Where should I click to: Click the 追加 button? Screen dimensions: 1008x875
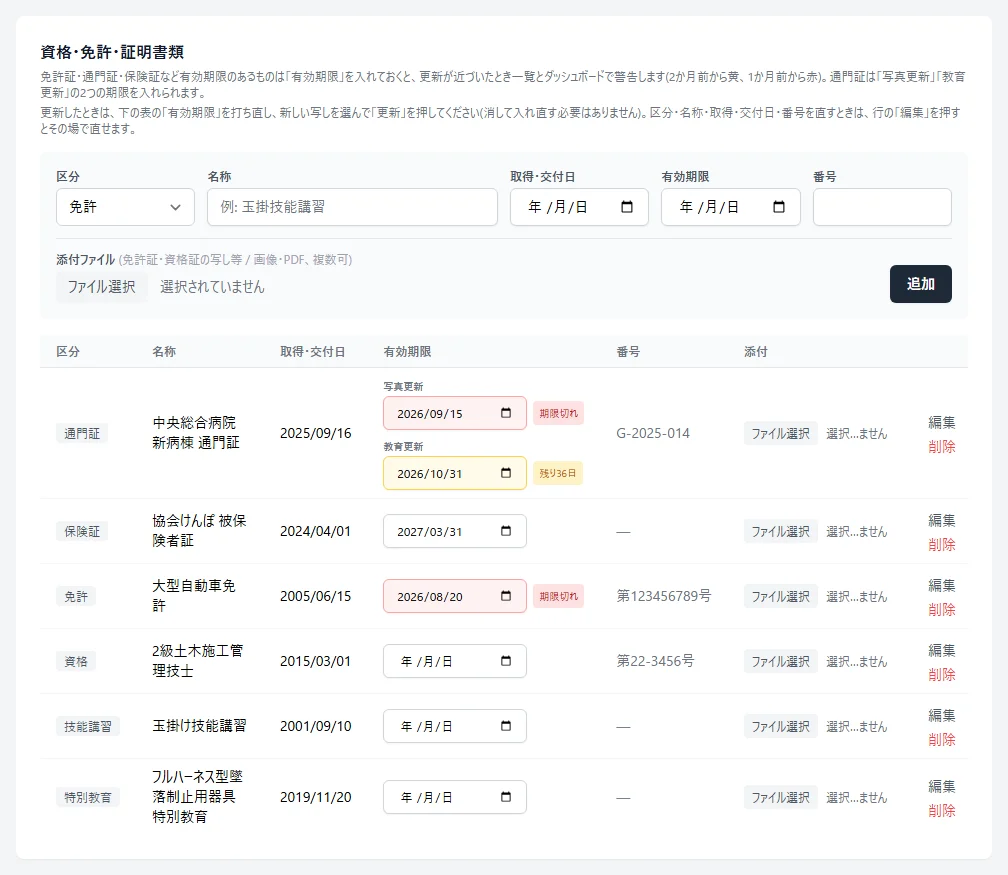(x=921, y=284)
